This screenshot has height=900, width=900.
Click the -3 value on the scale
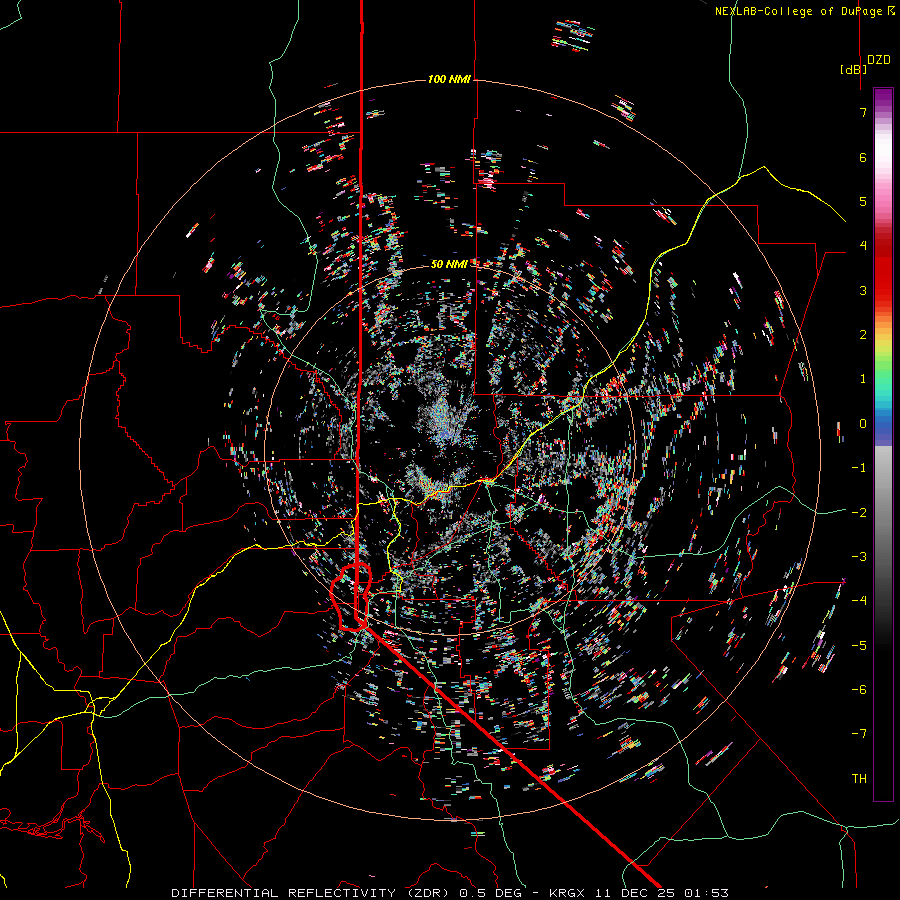pos(859,557)
